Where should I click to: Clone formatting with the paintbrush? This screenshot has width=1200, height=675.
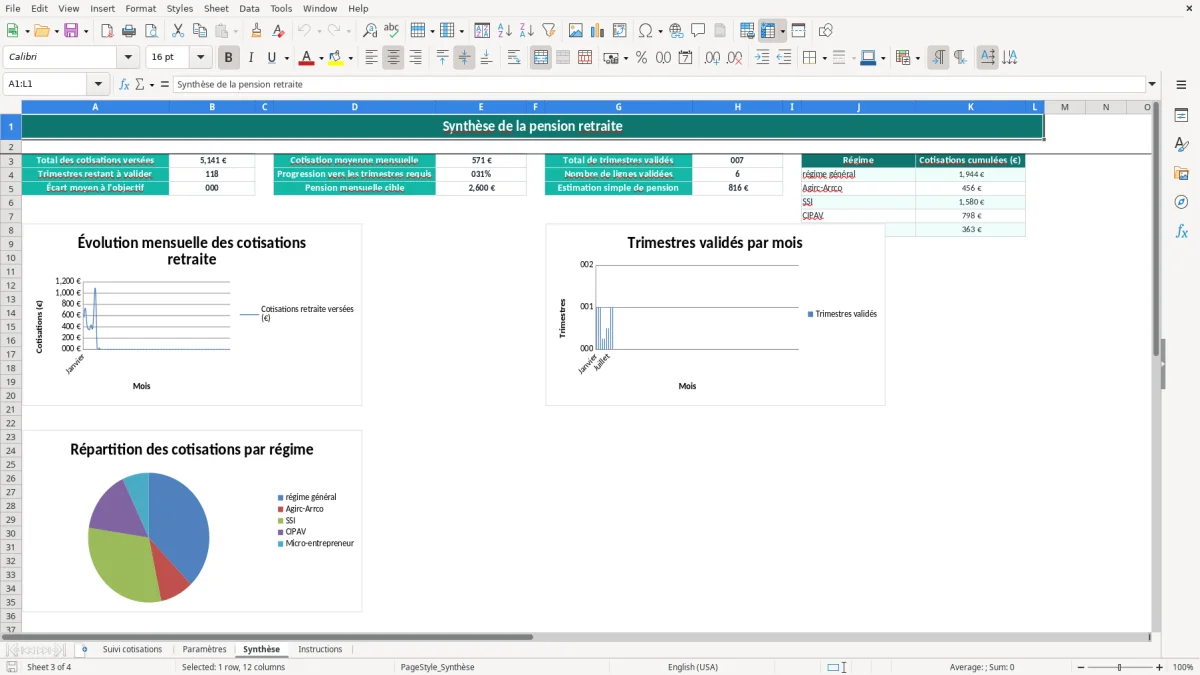(257, 31)
